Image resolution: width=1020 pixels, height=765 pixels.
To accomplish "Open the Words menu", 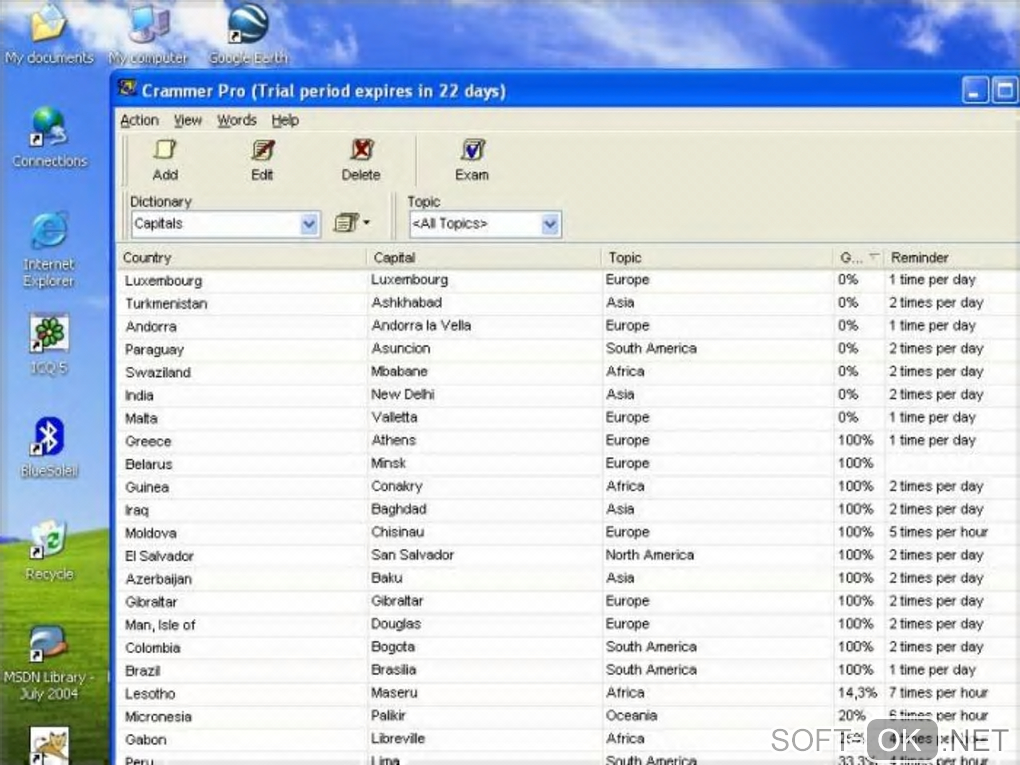I will (237, 120).
